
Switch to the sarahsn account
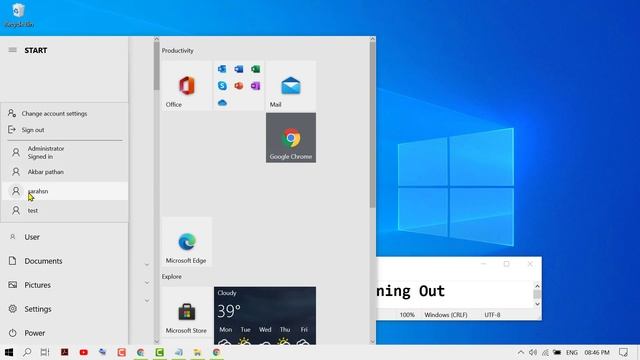click(x=64, y=191)
